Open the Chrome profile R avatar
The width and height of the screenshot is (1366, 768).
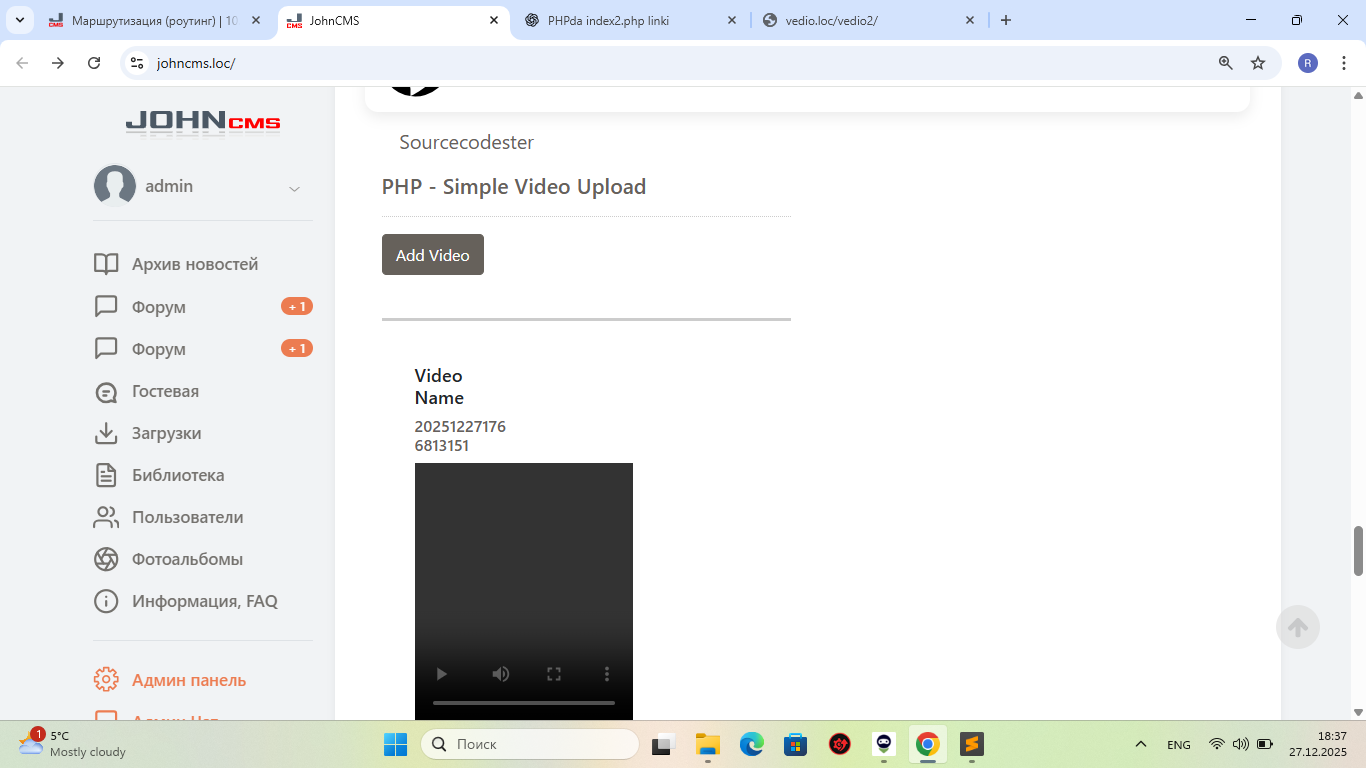1308,63
